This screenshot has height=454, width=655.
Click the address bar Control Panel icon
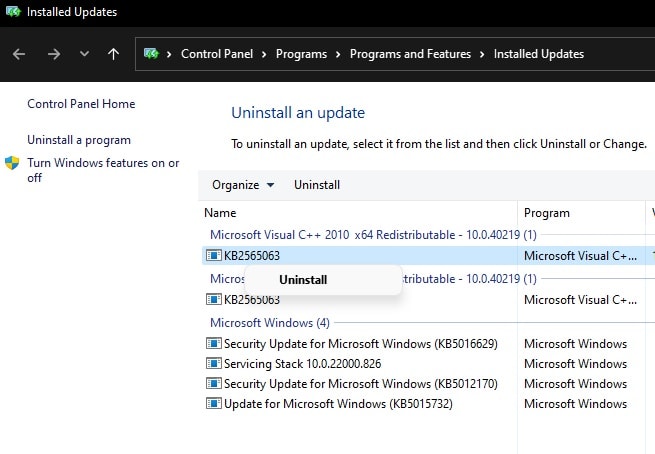(x=151, y=53)
